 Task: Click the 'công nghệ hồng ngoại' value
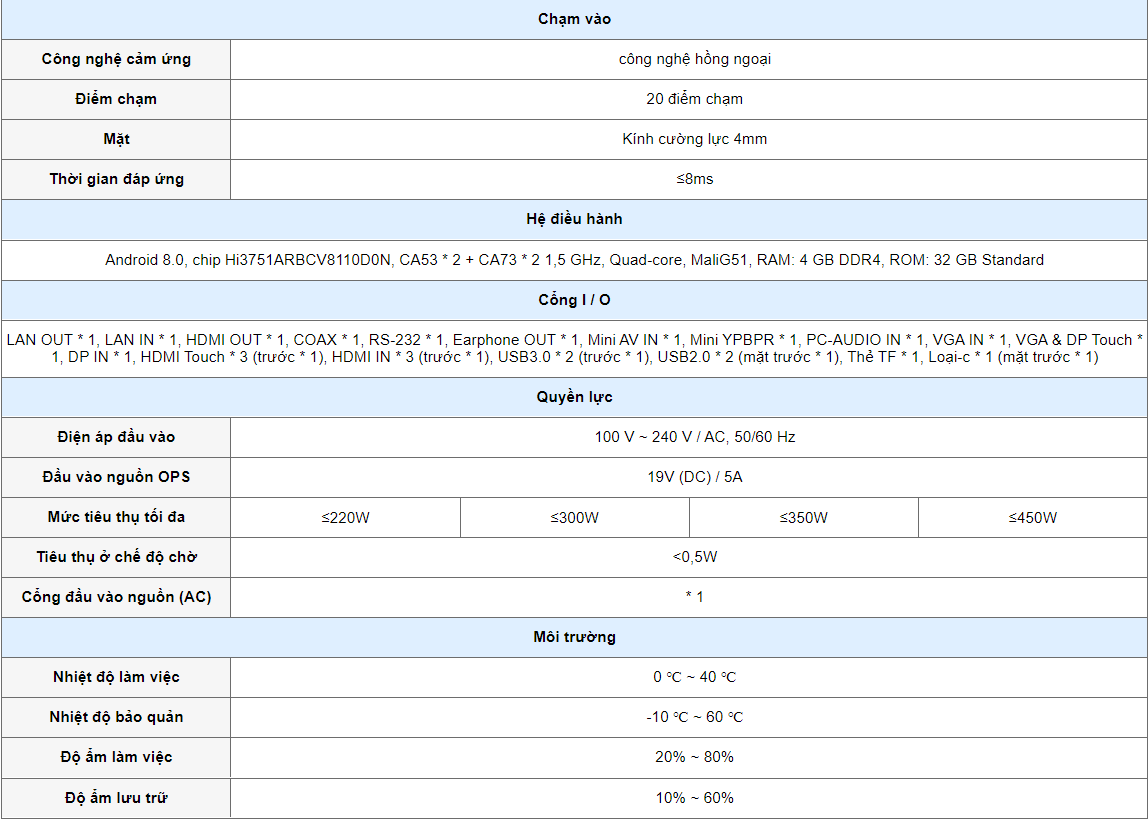coord(694,59)
